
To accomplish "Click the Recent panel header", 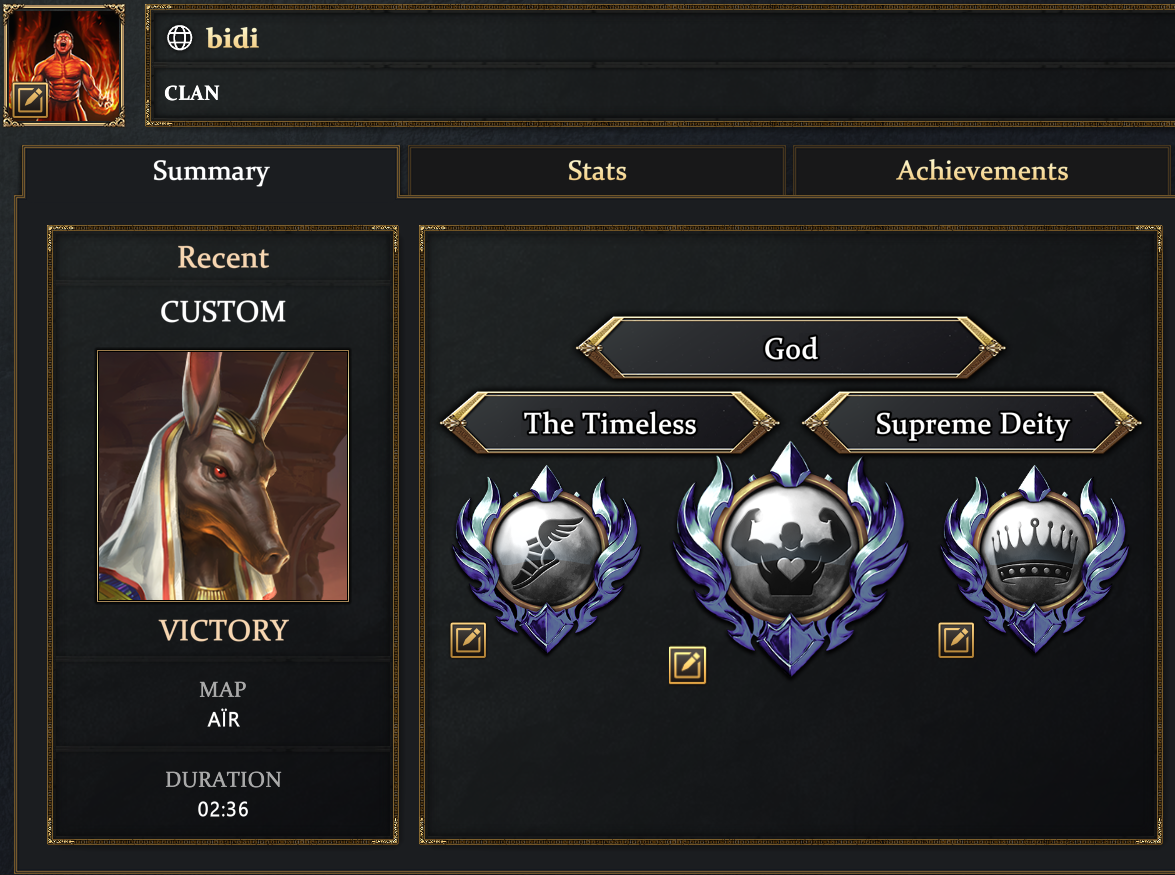I will (223, 258).
